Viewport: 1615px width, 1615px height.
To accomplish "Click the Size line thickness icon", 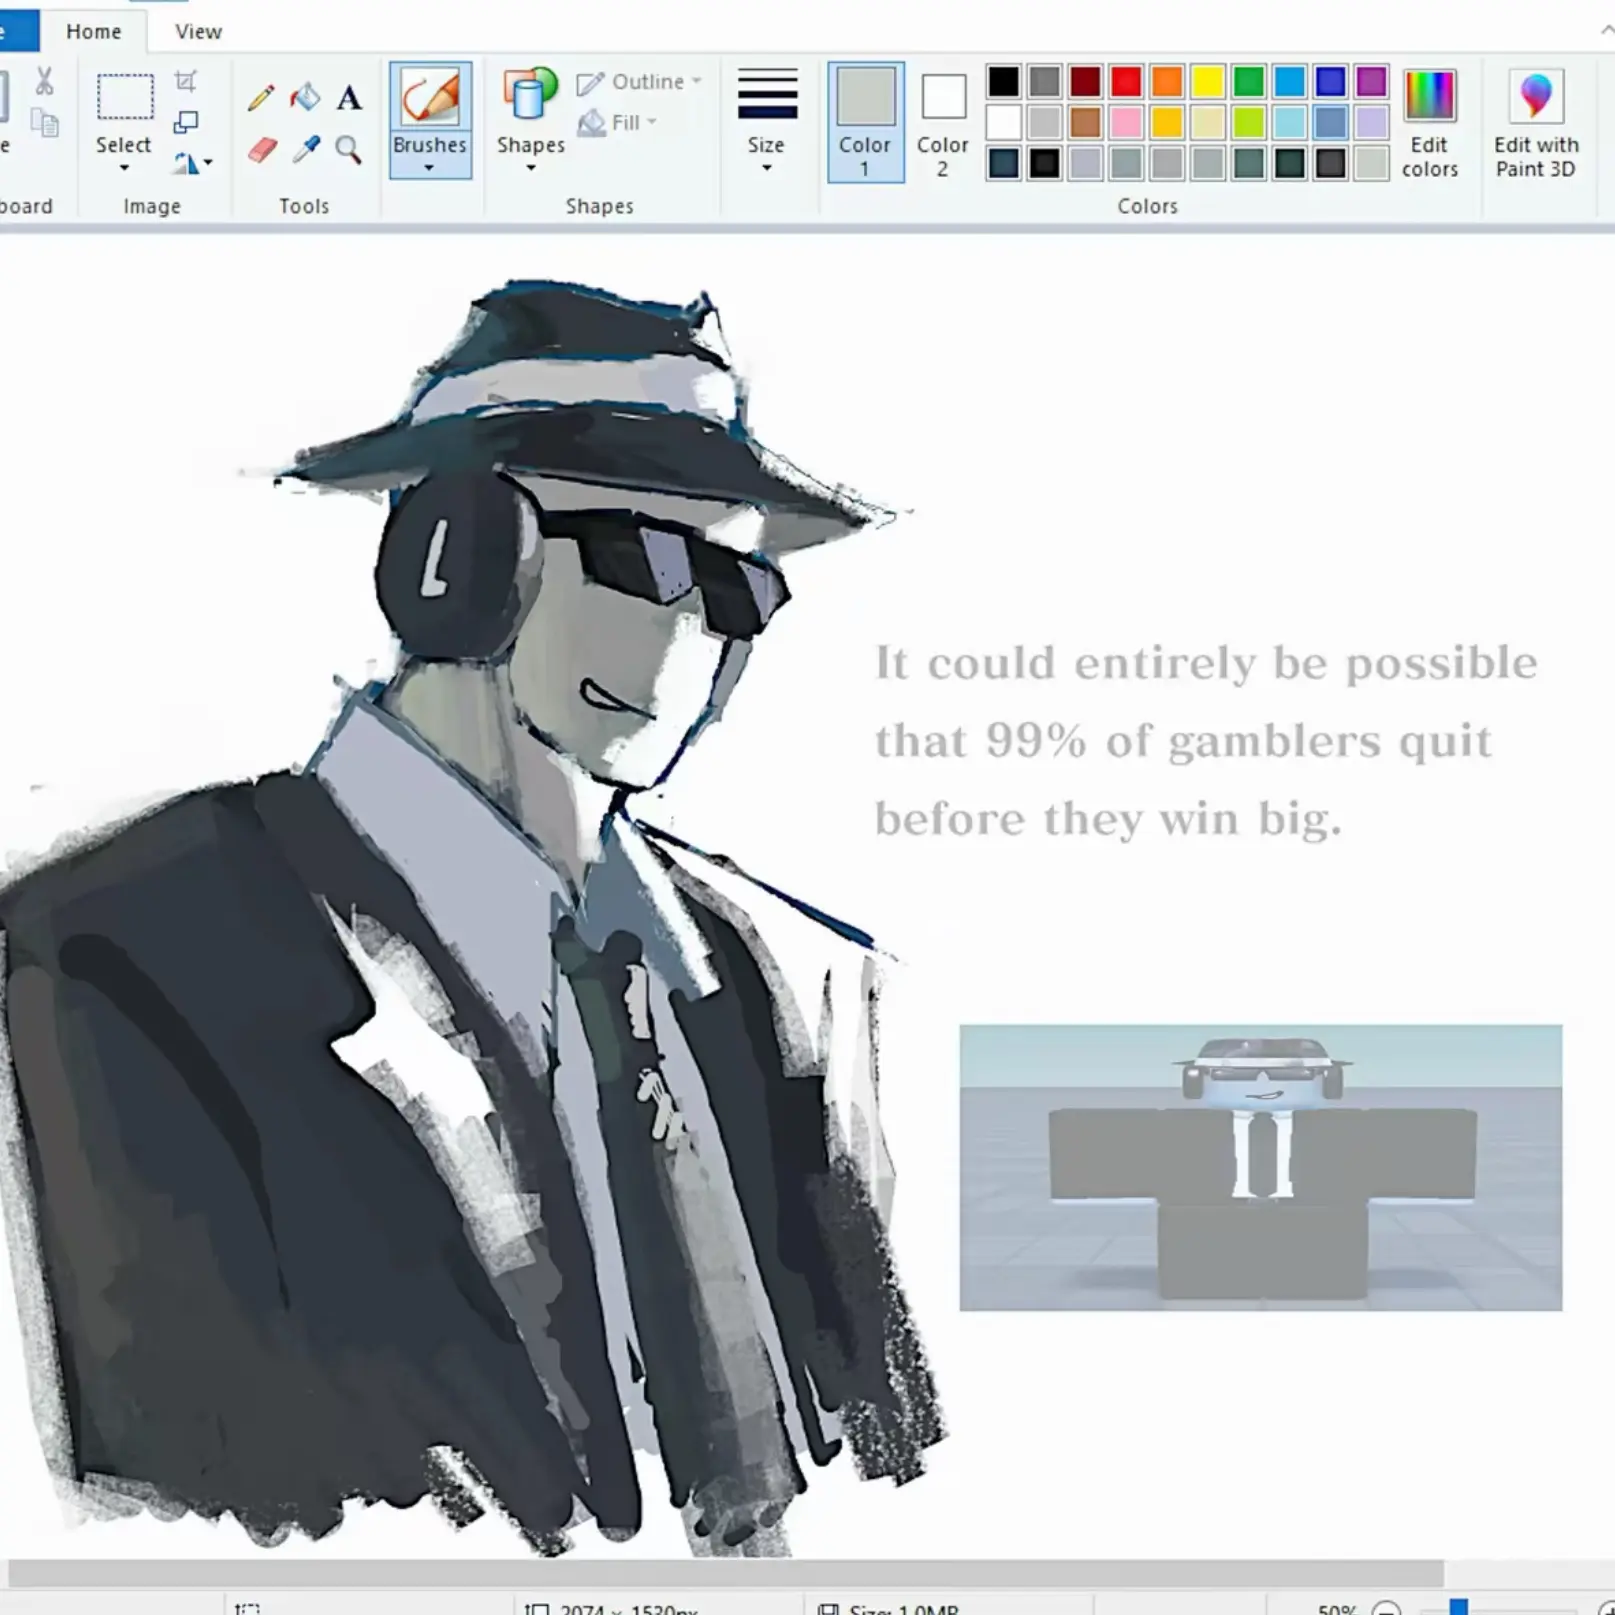I will (x=767, y=94).
